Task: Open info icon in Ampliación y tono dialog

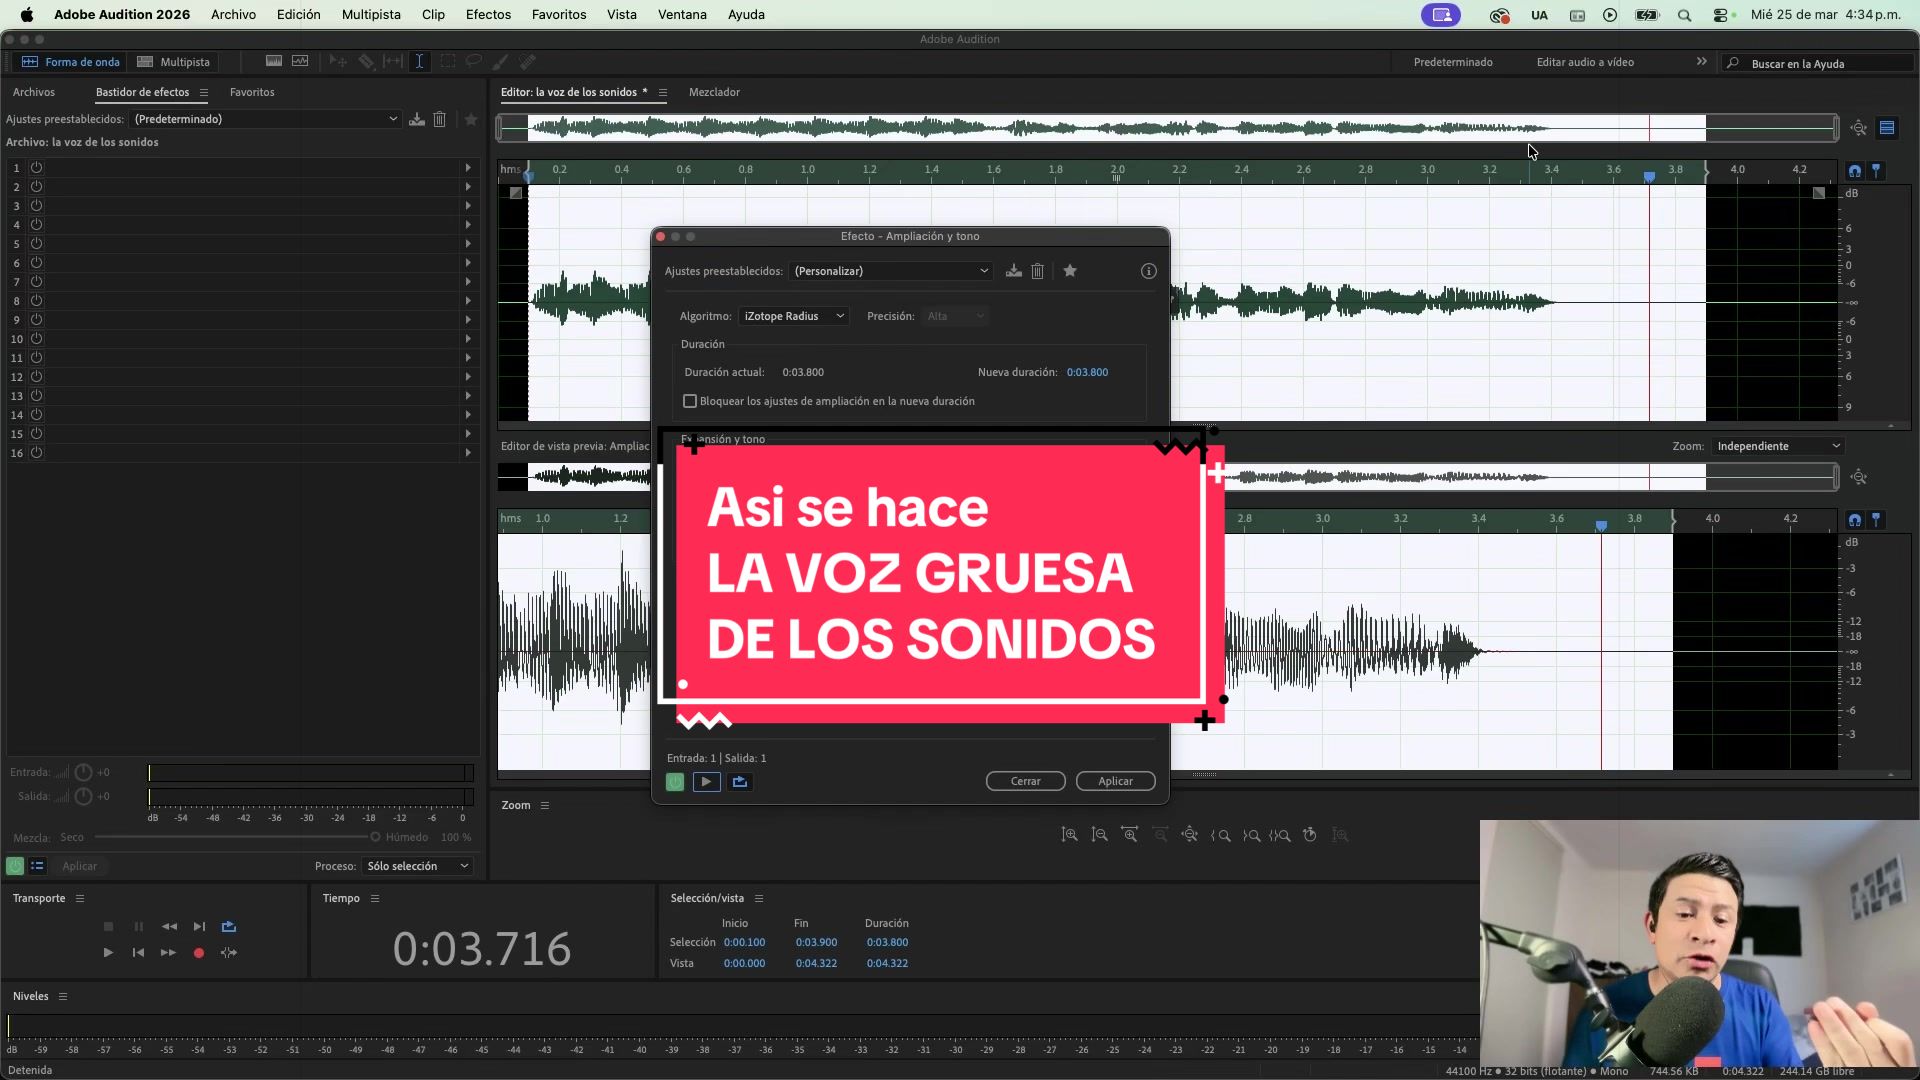Action: click(x=1149, y=271)
